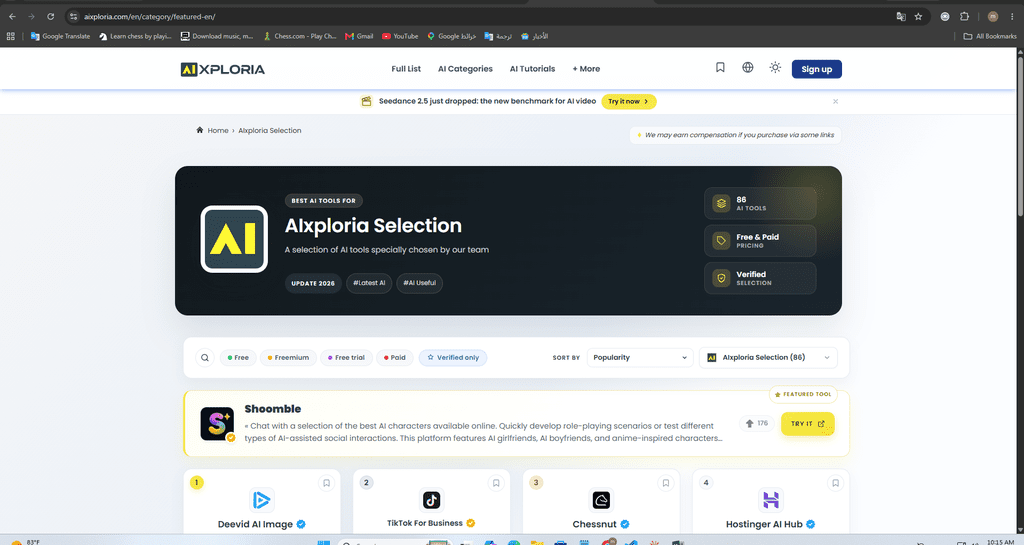This screenshot has height=545, width=1024.
Task: Toggle the Free filter chip
Action: 238,358
